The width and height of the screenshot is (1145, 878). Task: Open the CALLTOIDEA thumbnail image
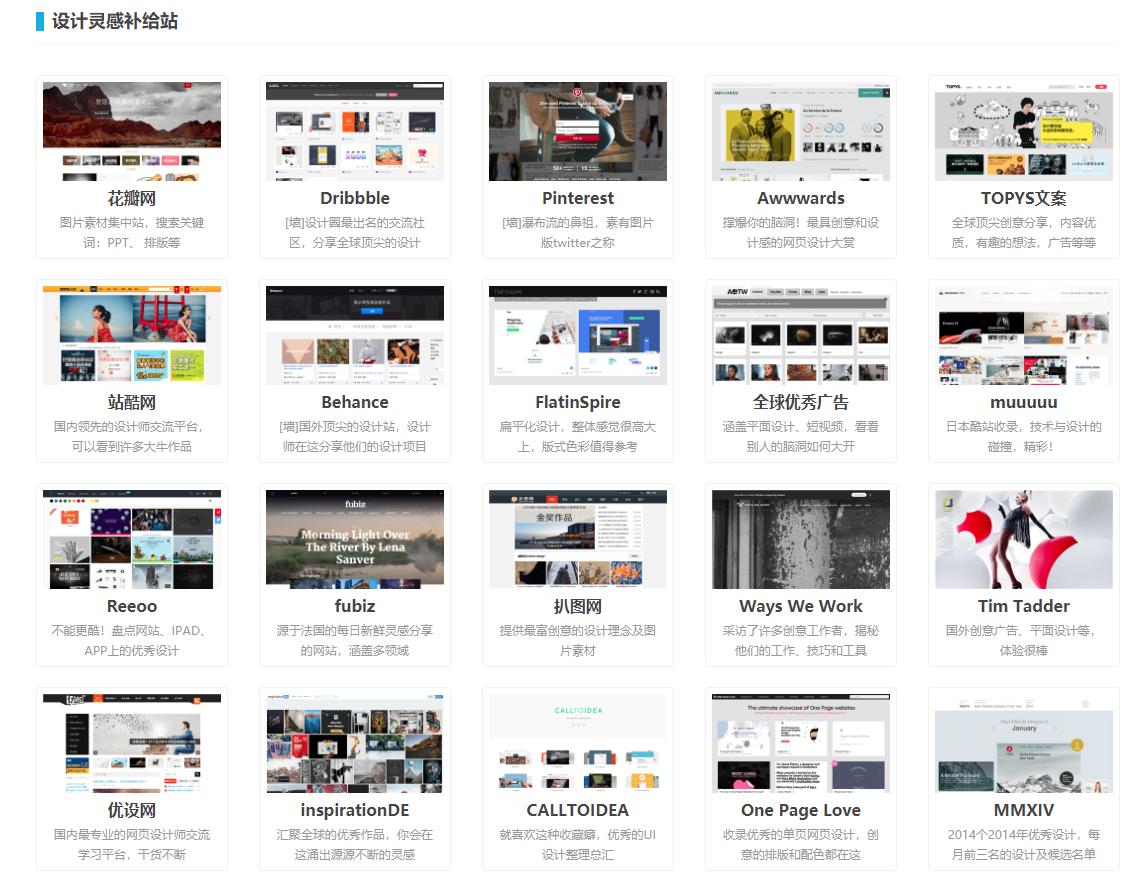point(578,744)
